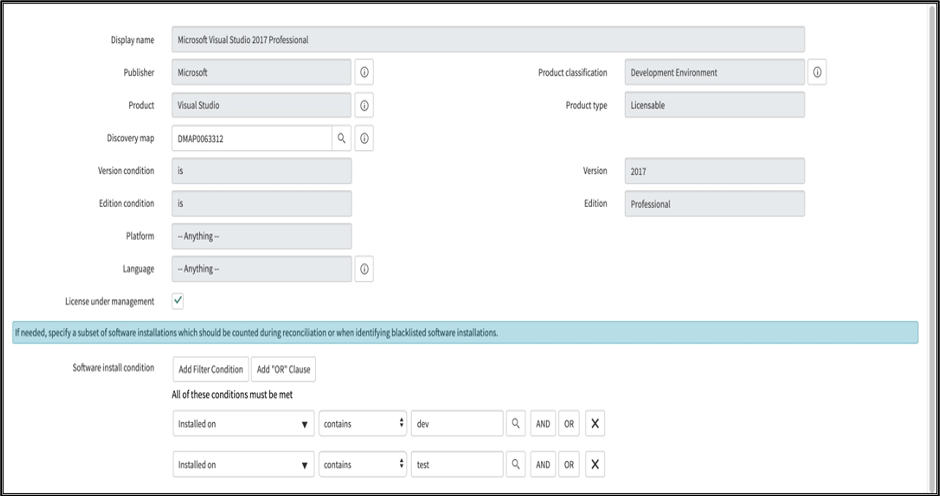Click the blue reconciliation info message
This screenshot has width=940, height=496.
point(465,332)
